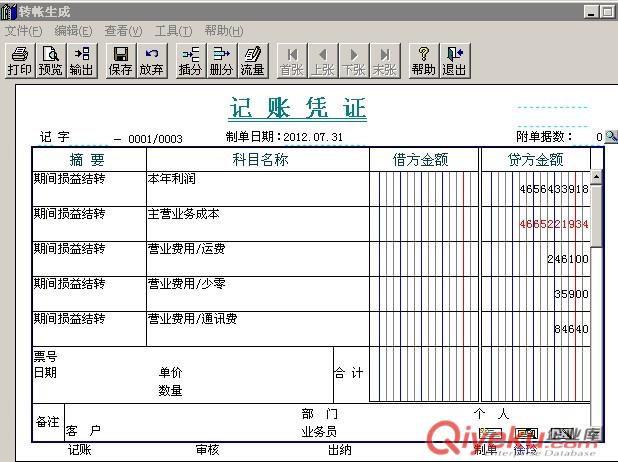This screenshot has width=618, height=462.
Task: Open the 查看(V) menu
Action: tap(123, 31)
